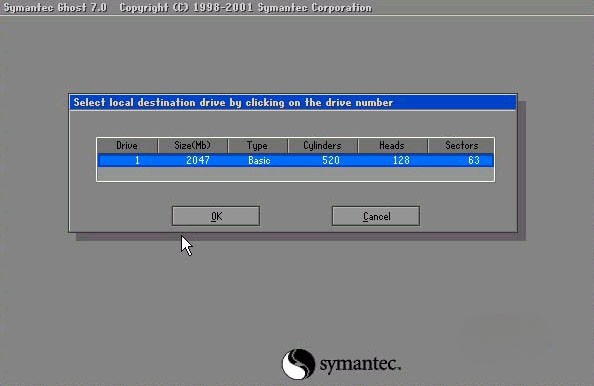This screenshot has height=386, width=594.
Task: Click the symantec wordmark text
Action: pos(360,364)
